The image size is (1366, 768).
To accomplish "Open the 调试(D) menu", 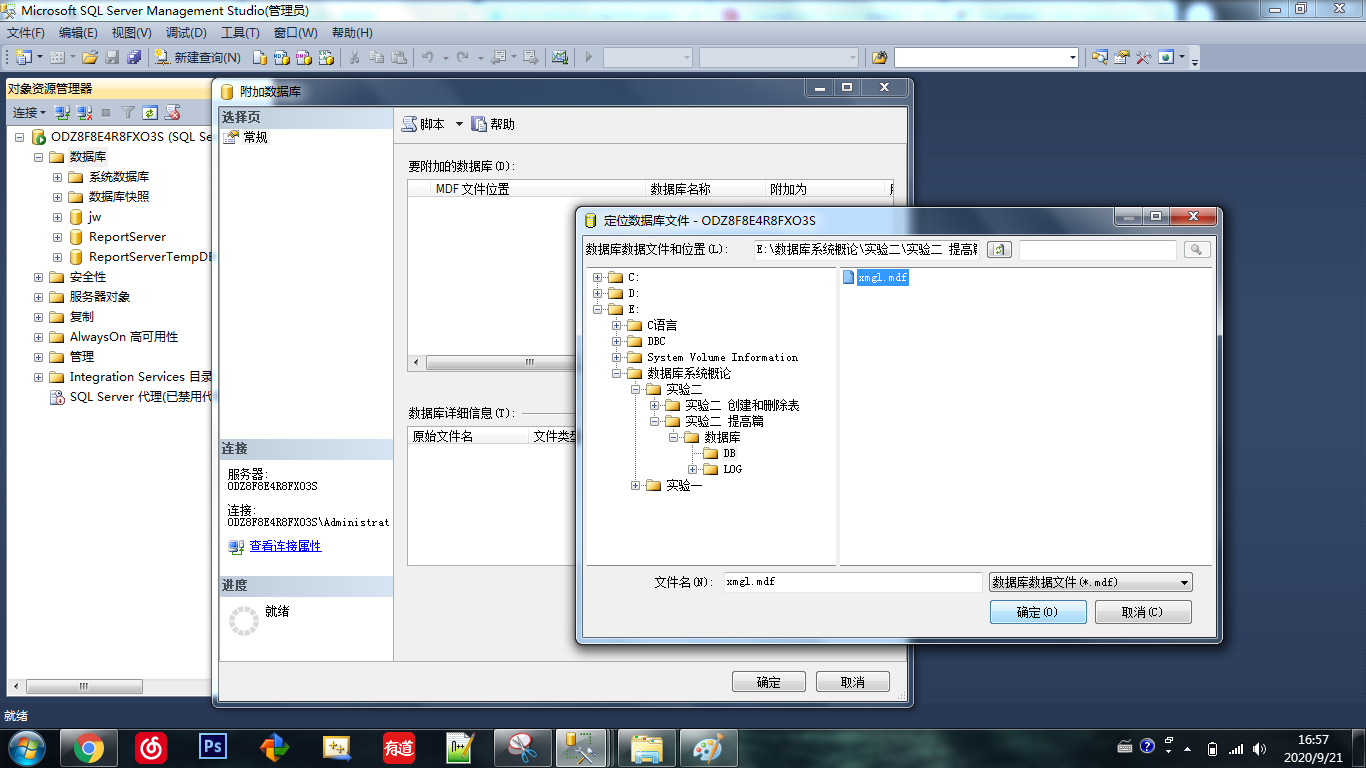I will point(186,33).
